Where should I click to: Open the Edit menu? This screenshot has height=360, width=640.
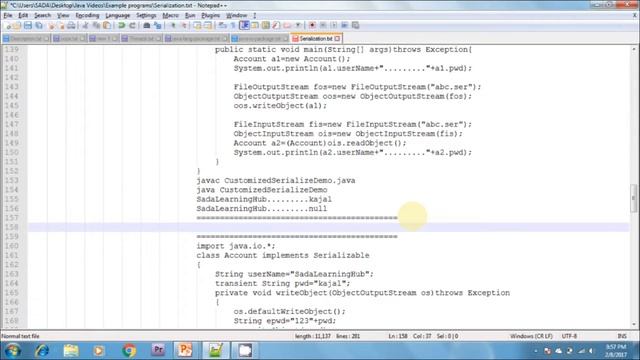[23, 16]
